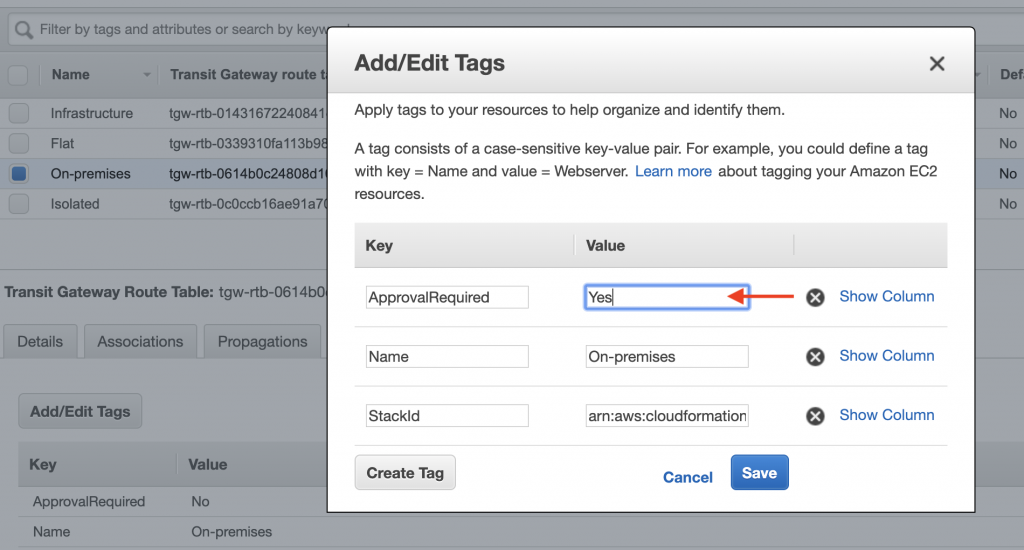The image size is (1024, 550).
Task: Open the Propagations tab
Action: [x=262, y=341]
